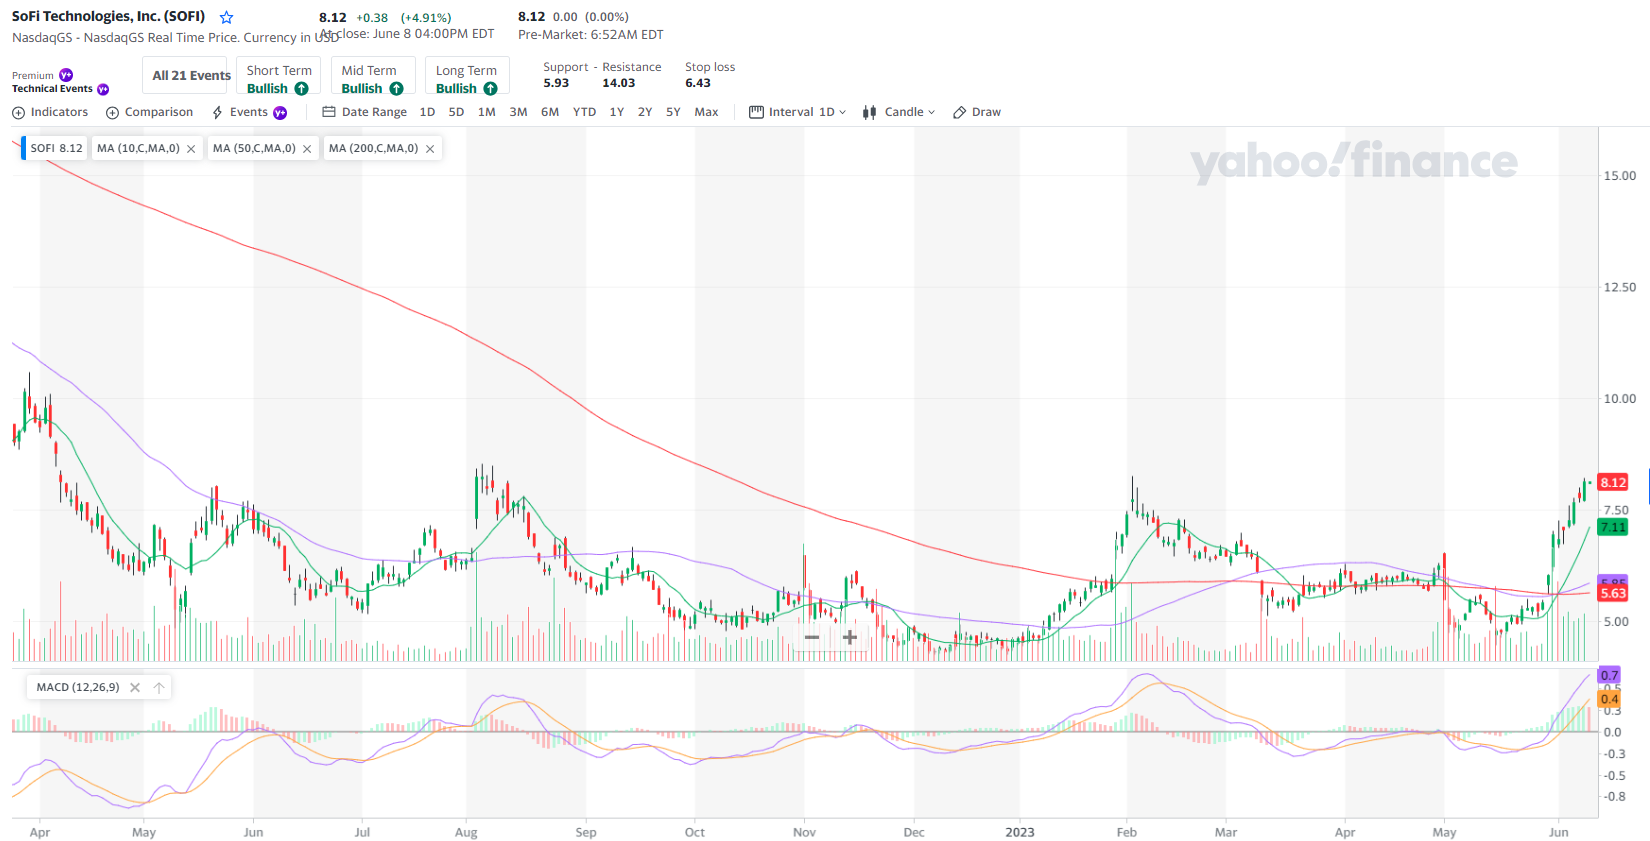Select the 1Y date range

617,112
